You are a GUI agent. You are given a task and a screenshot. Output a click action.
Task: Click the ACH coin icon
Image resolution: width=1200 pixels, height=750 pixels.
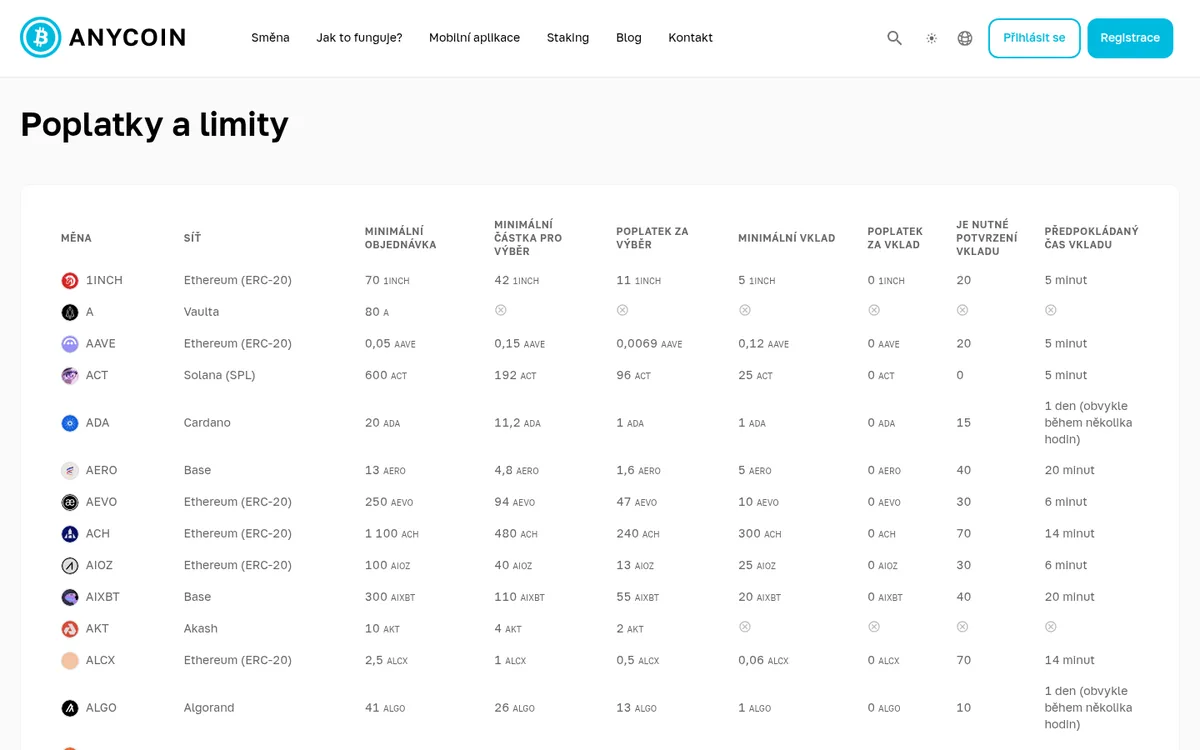70,534
